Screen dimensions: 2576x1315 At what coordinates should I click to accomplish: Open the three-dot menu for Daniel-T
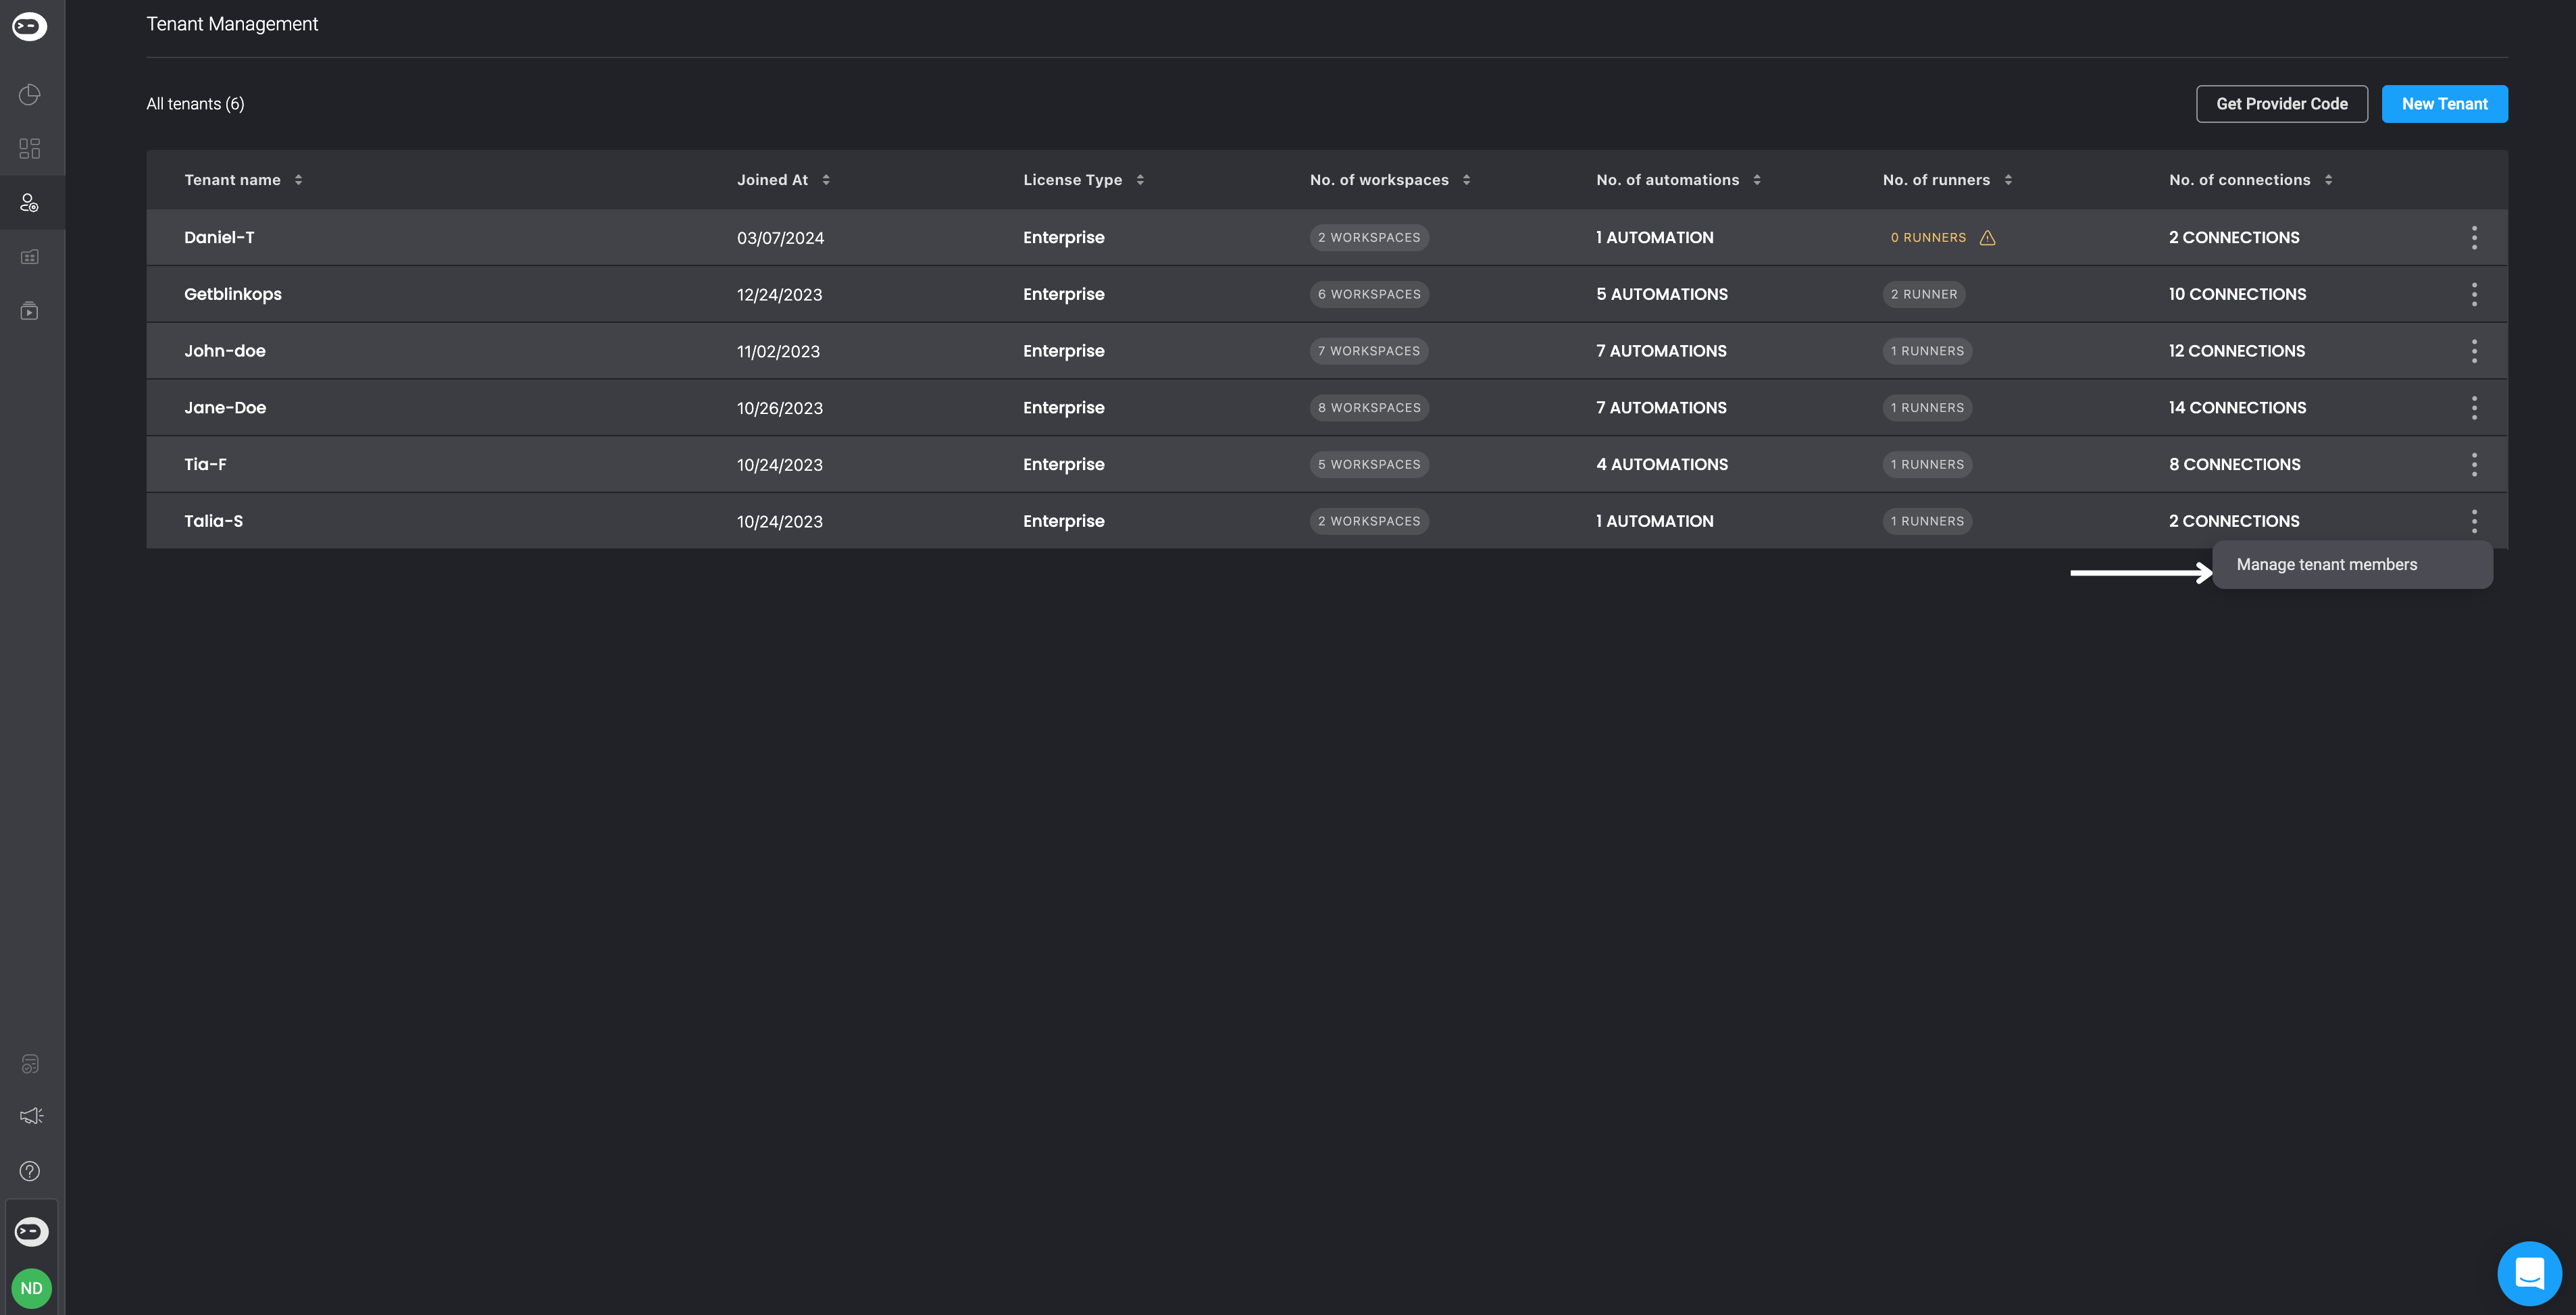tap(2474, 238)
